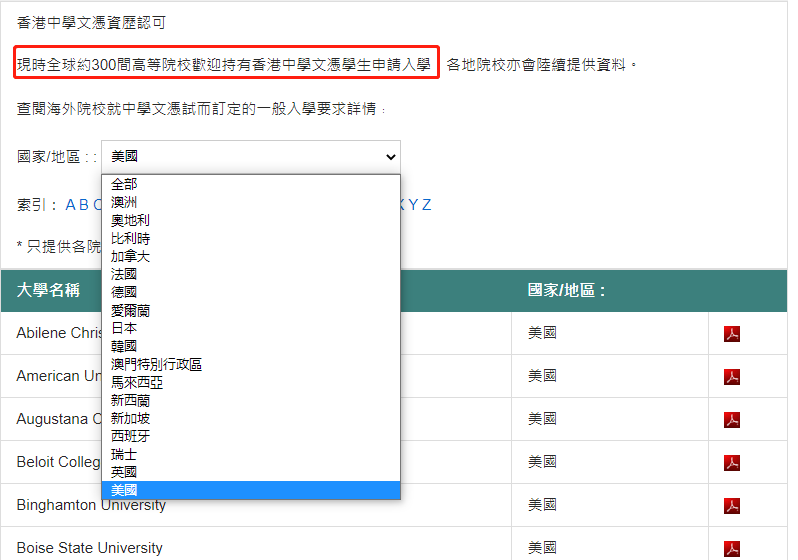This screenshot has width=798, height=560.
Task: Open PDF for Binghamton University row
Action: click(731, 506)
